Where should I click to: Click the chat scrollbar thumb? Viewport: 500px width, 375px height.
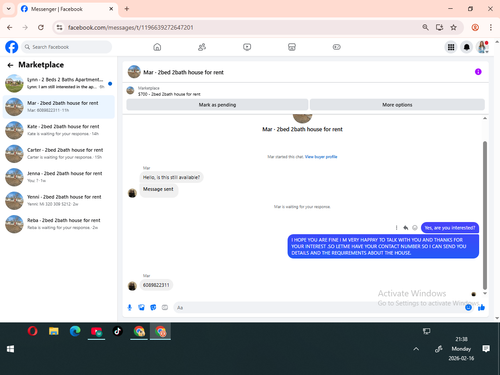(485, 215)
